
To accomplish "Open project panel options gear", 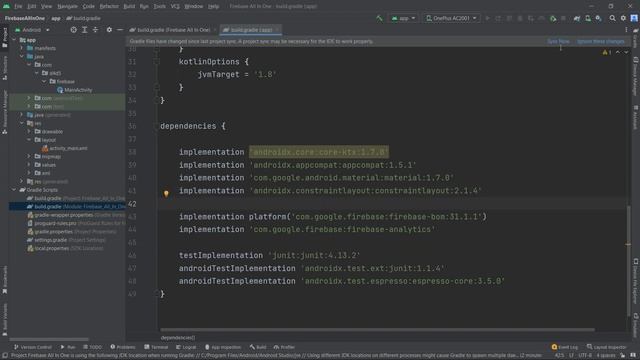I will pos(109,30).
